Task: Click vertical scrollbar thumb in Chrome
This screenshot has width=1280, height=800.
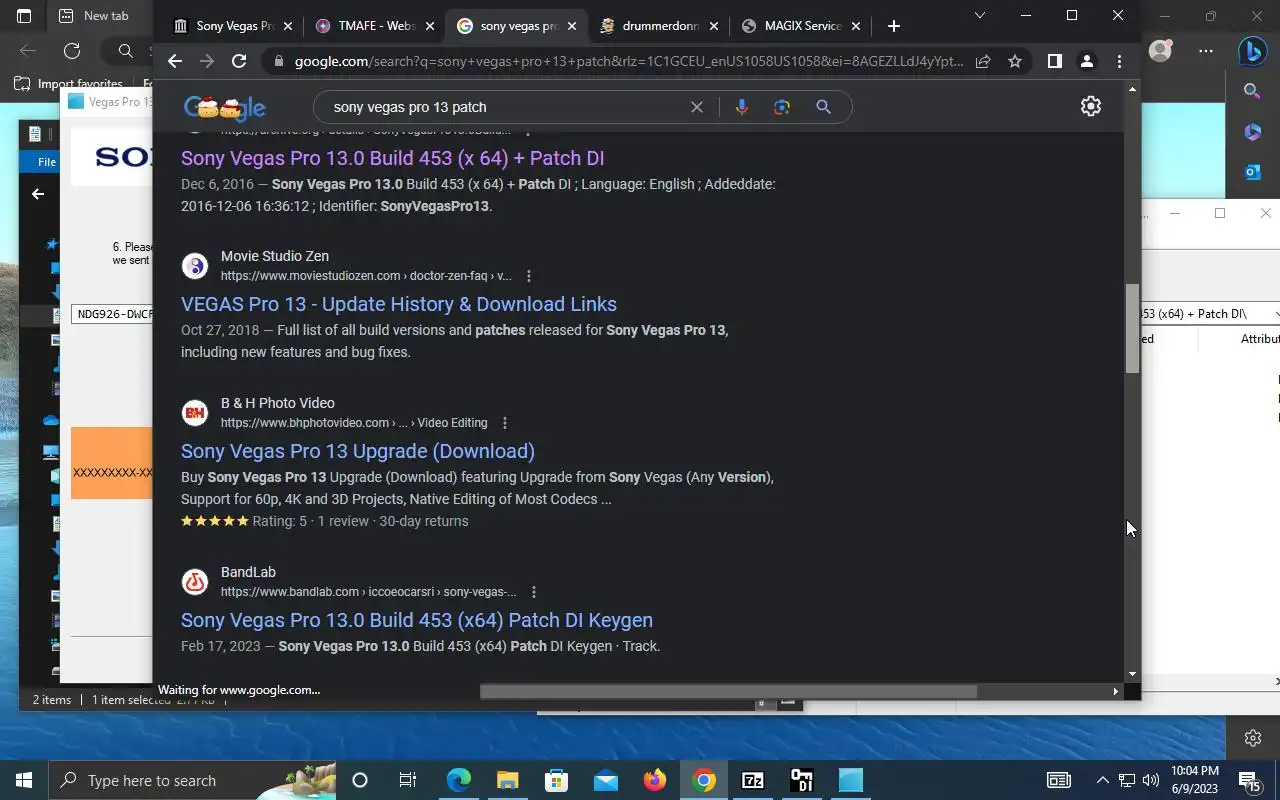Action: (x=1132, y=329)
